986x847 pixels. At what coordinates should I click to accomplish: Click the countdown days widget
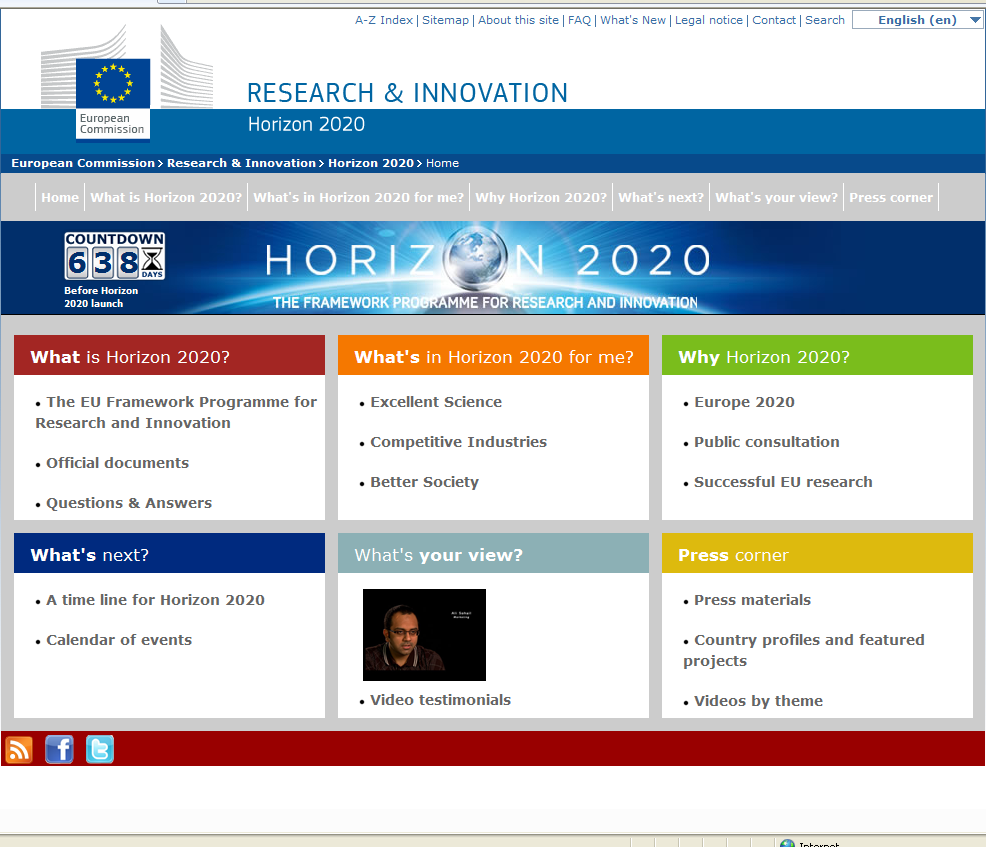114,256
